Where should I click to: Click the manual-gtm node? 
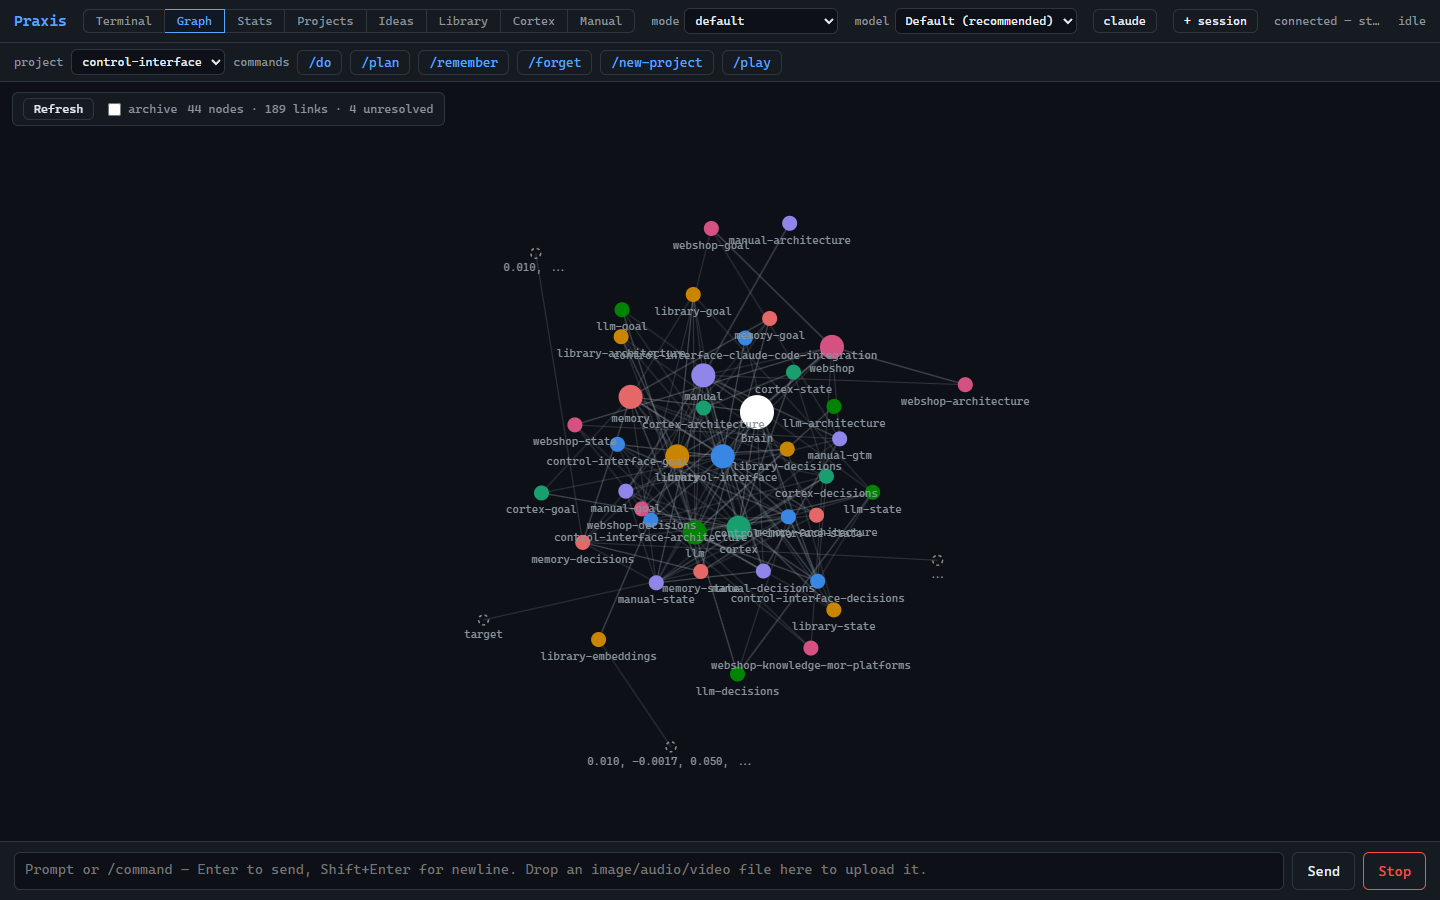click(x=840, y=439)
